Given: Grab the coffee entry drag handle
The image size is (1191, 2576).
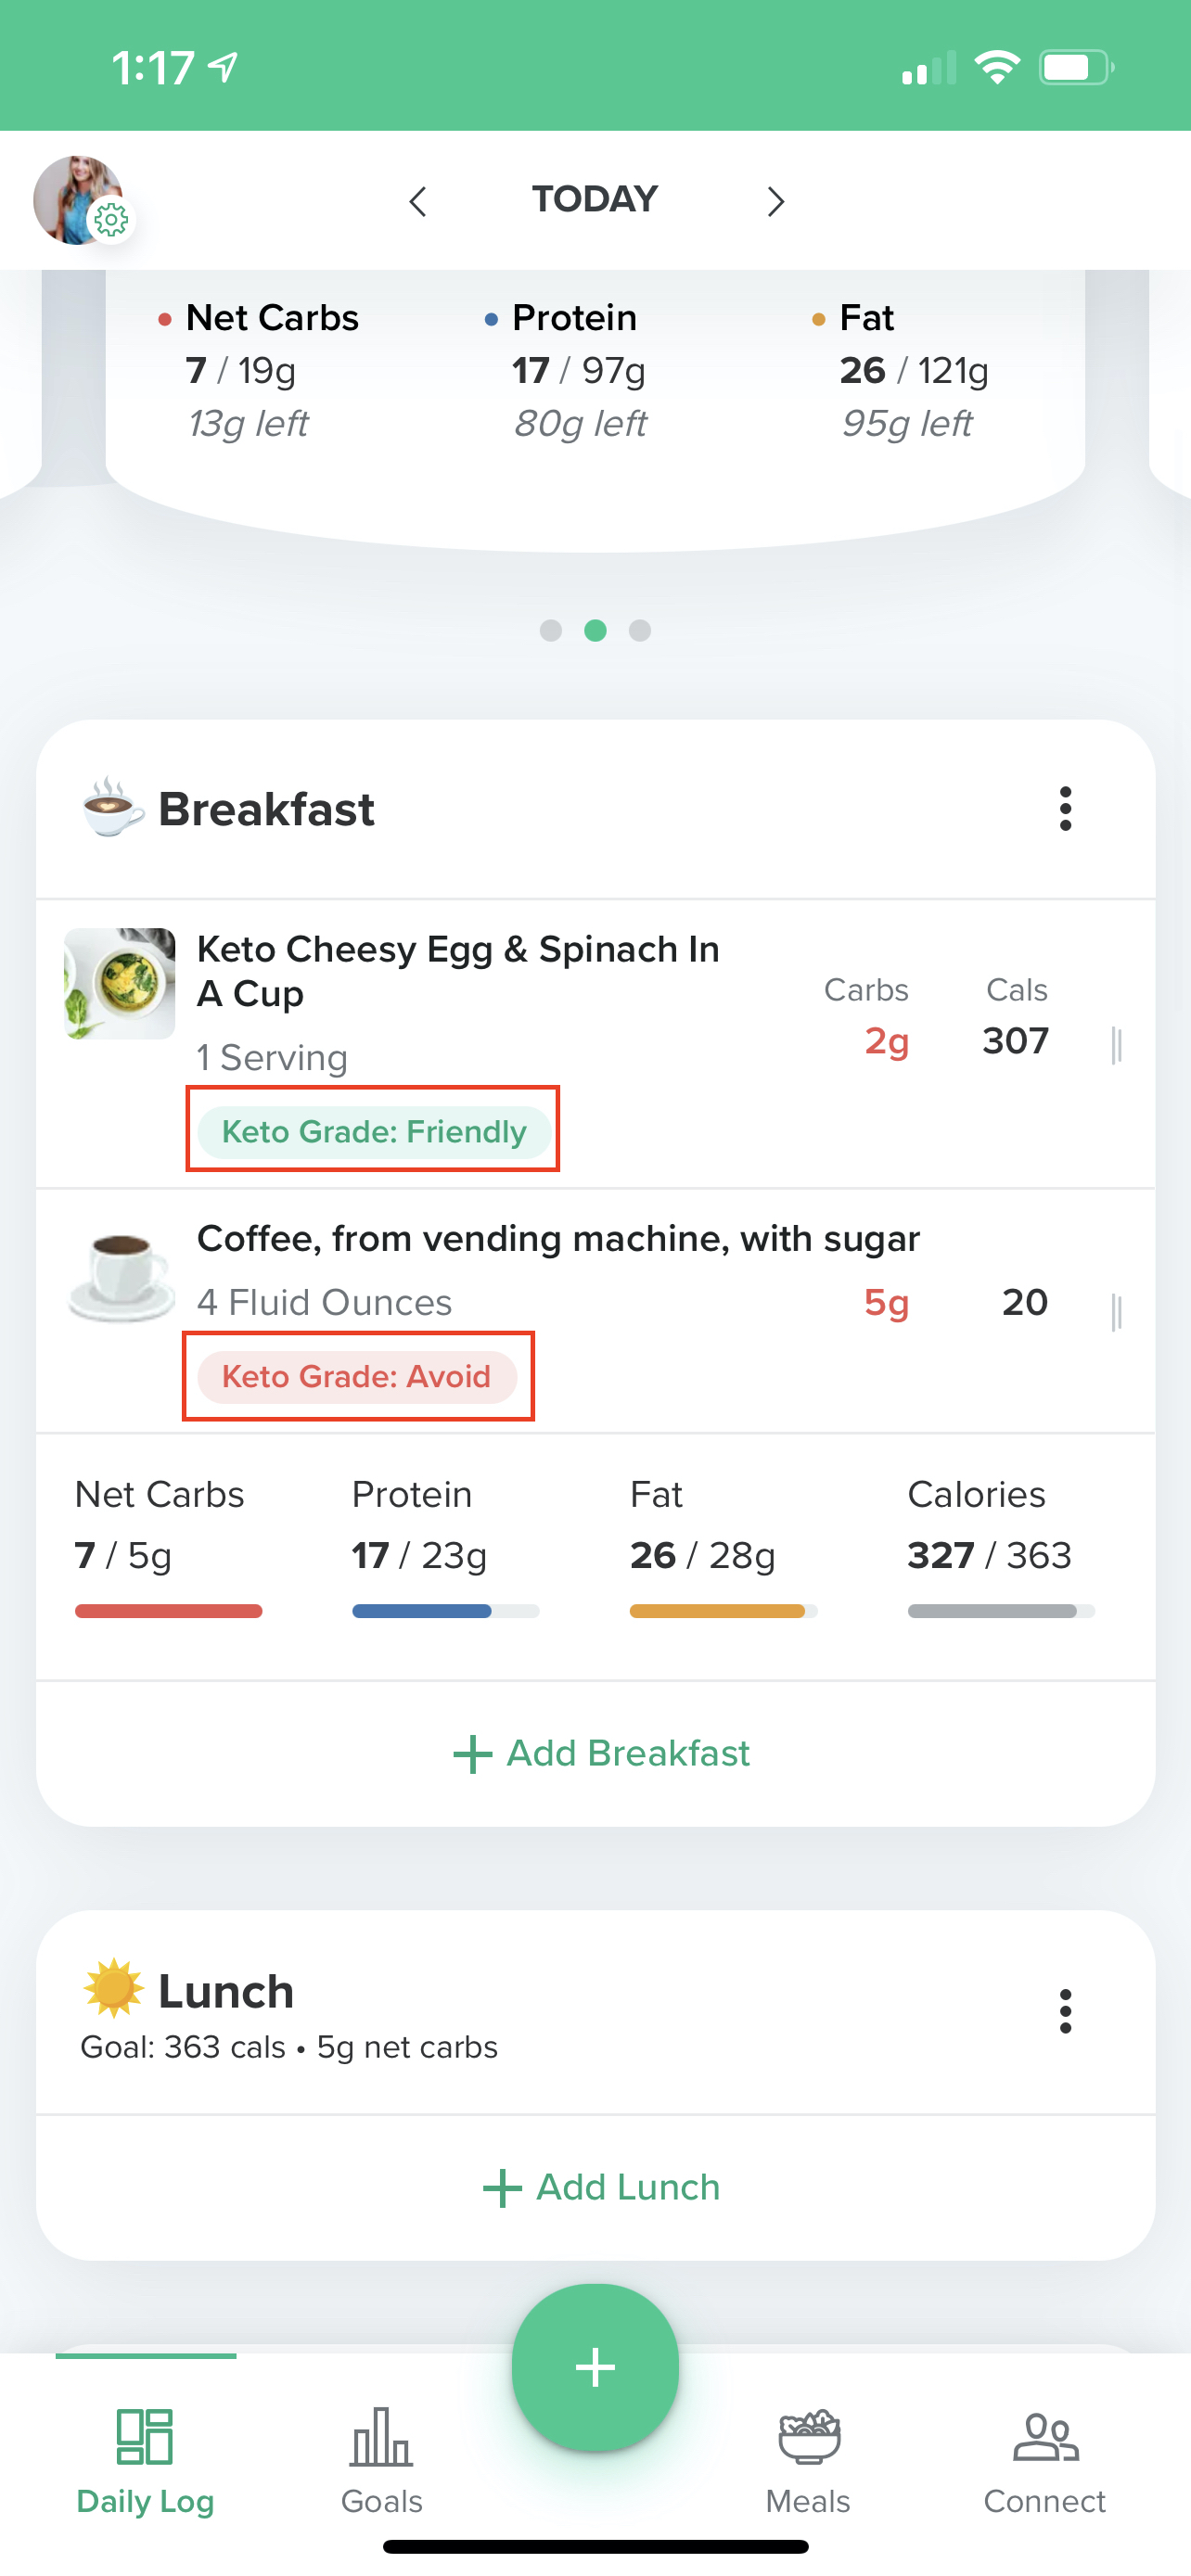Looking at the screenshot, I should [x=1116, y=1311].
